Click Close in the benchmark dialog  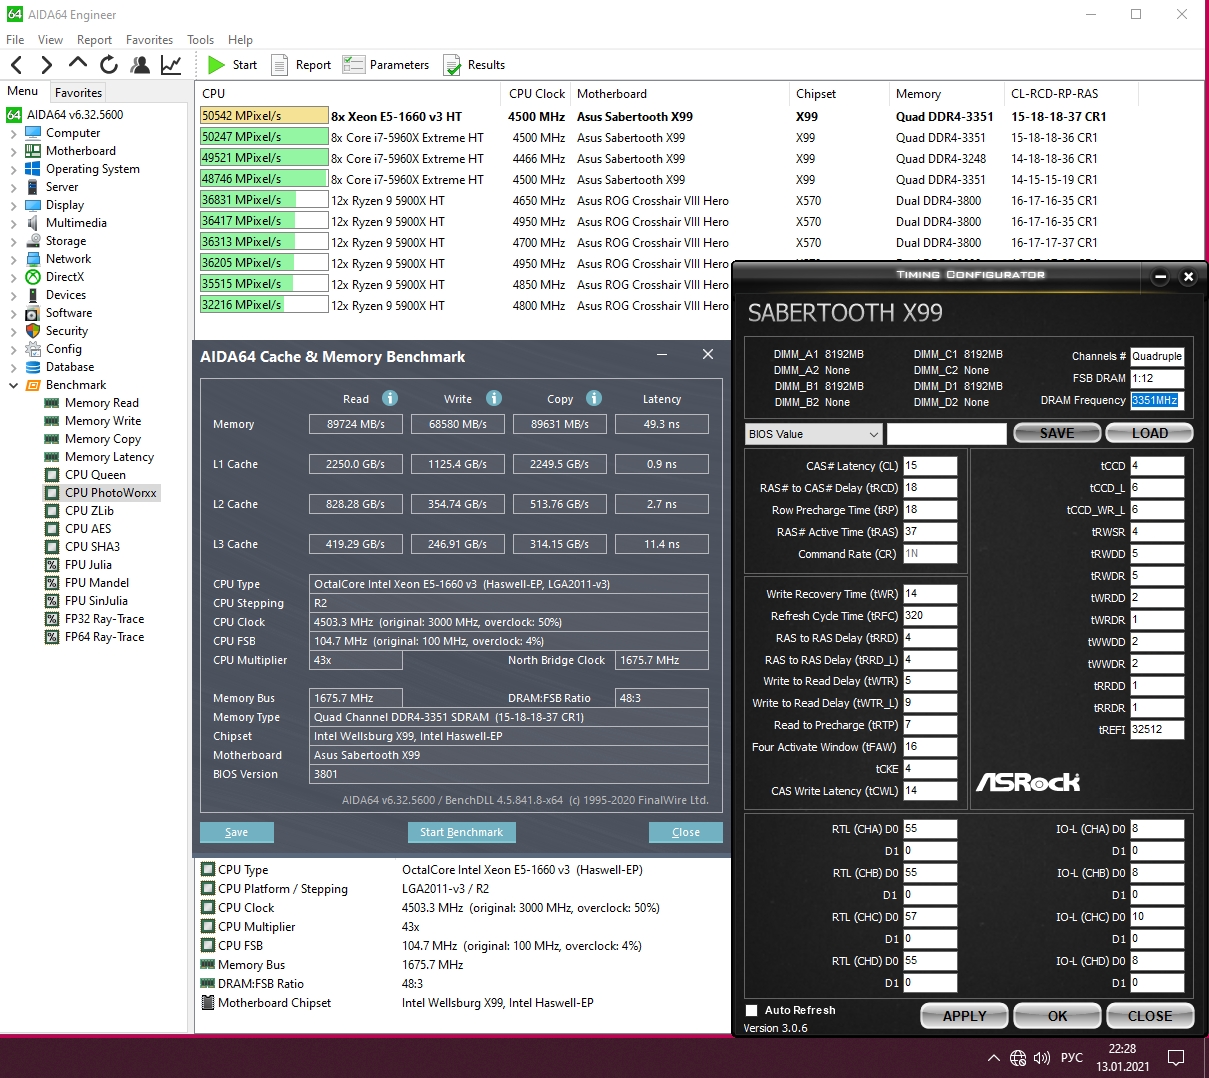pyautogui.click(x=686, y=832)
